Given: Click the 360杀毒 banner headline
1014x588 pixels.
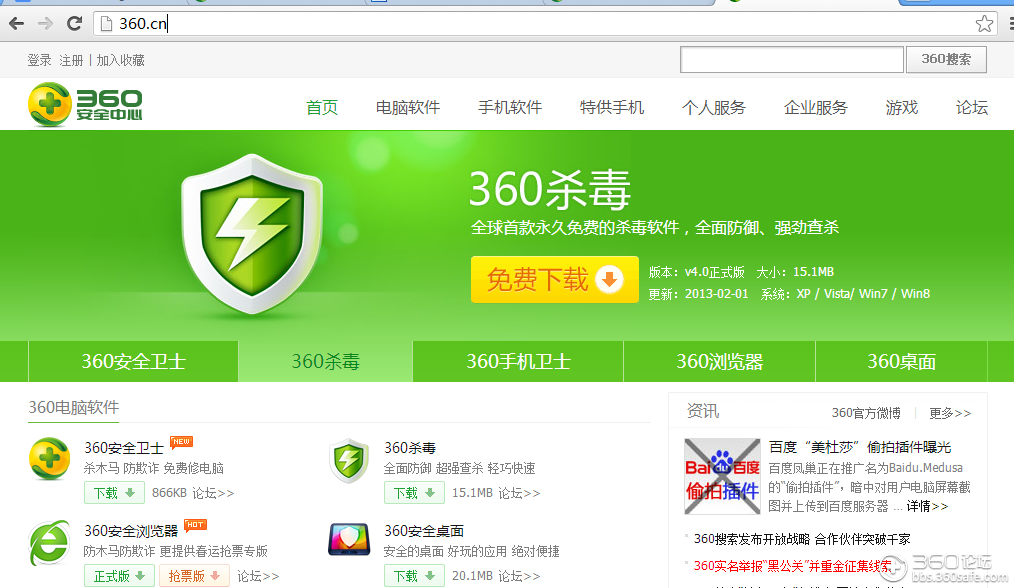Looking at the screenshot, I should click(550, 189).
